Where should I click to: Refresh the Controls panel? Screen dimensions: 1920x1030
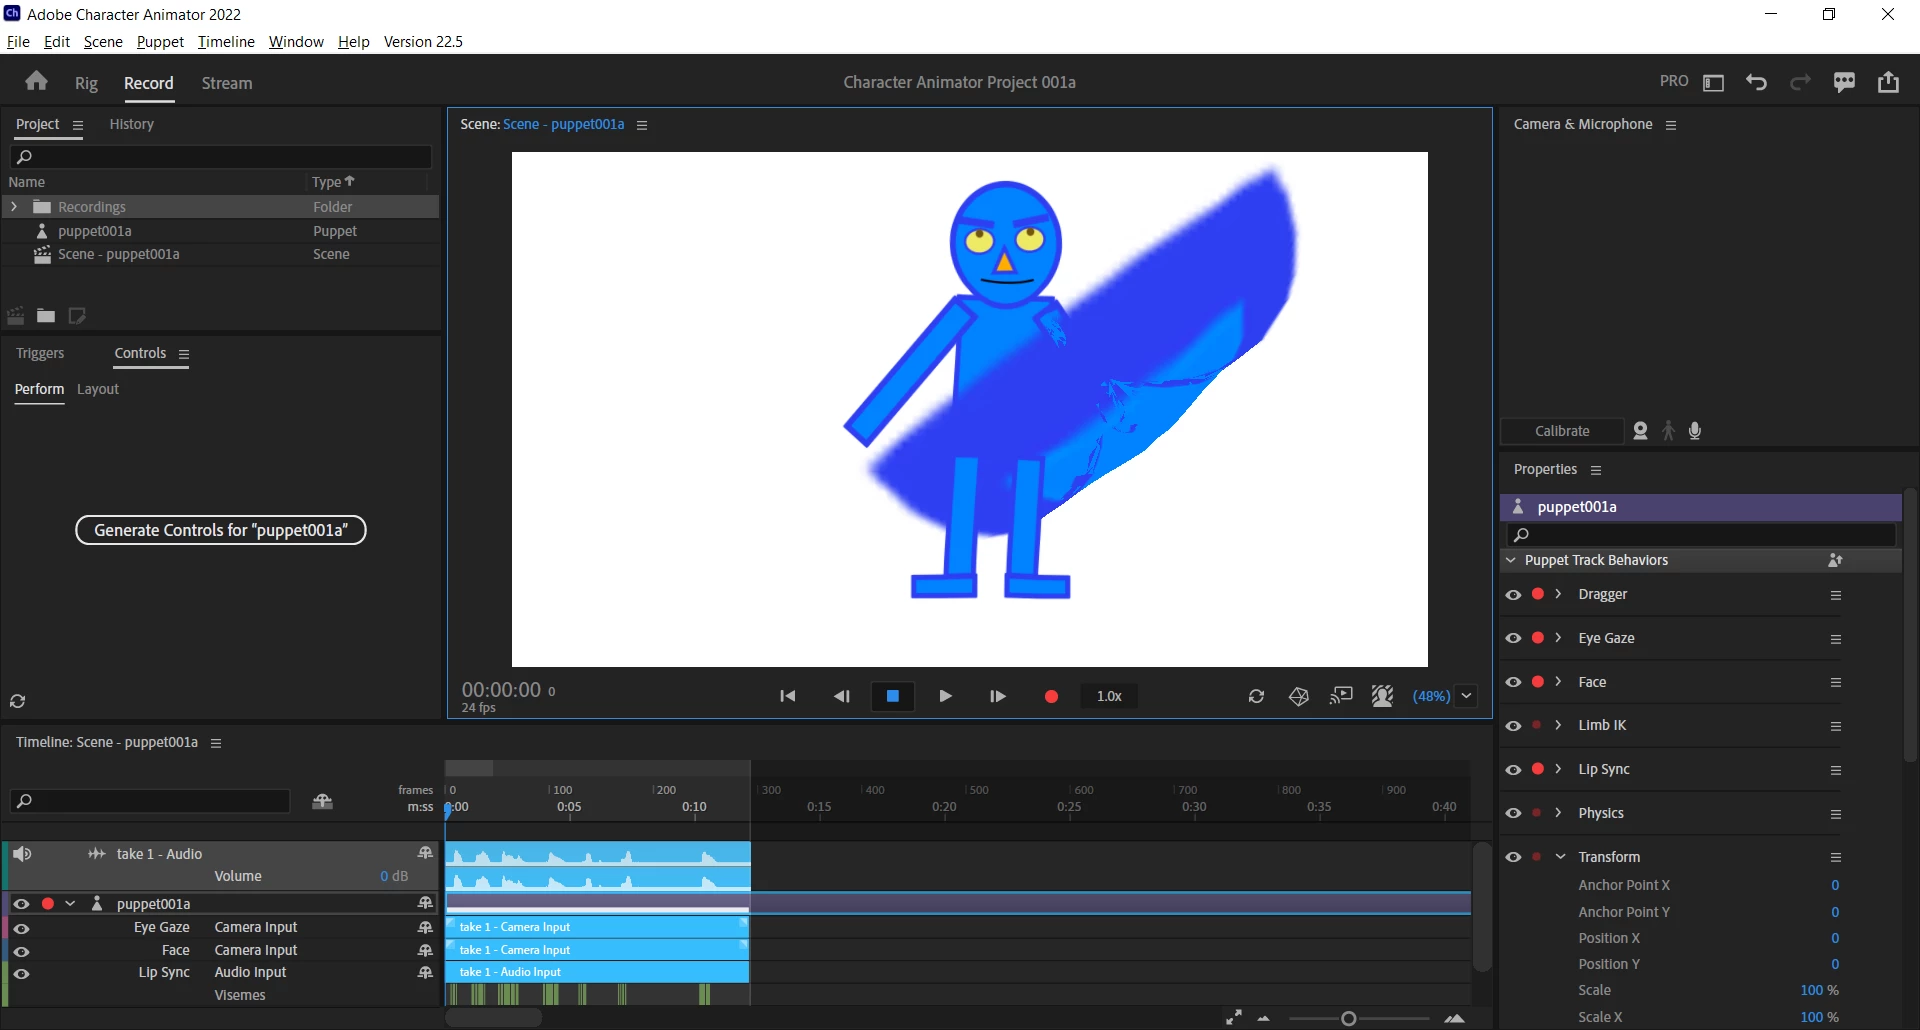[17, 701]
